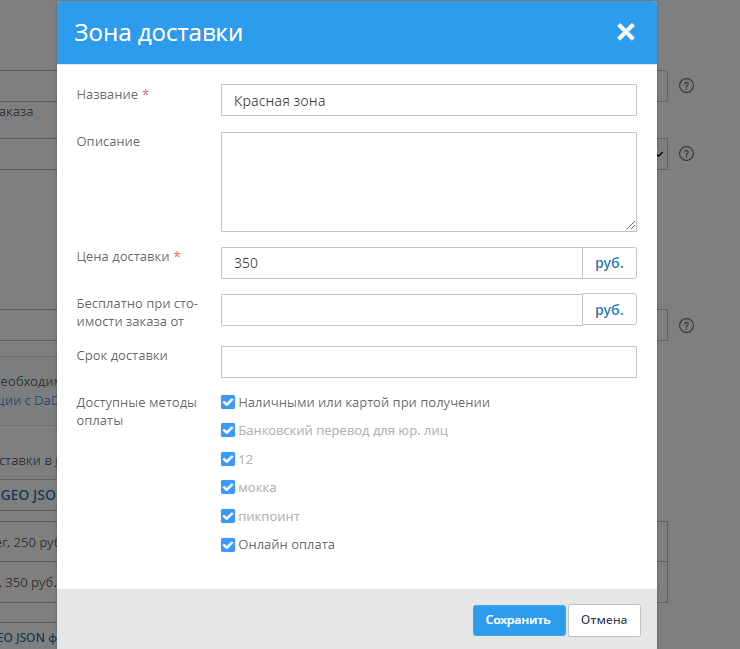Close the Зона доставки dialog with X
740x649 pixels.
(626, 32)
